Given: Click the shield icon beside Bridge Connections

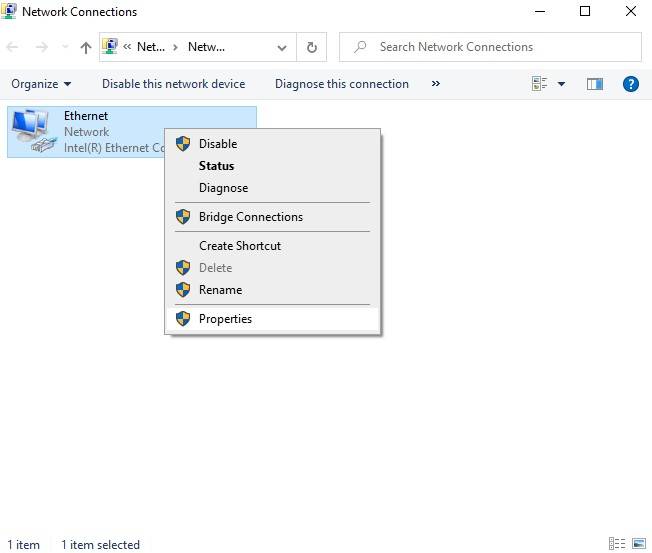Looking at the screenshot, I should [x=183, y=217].
